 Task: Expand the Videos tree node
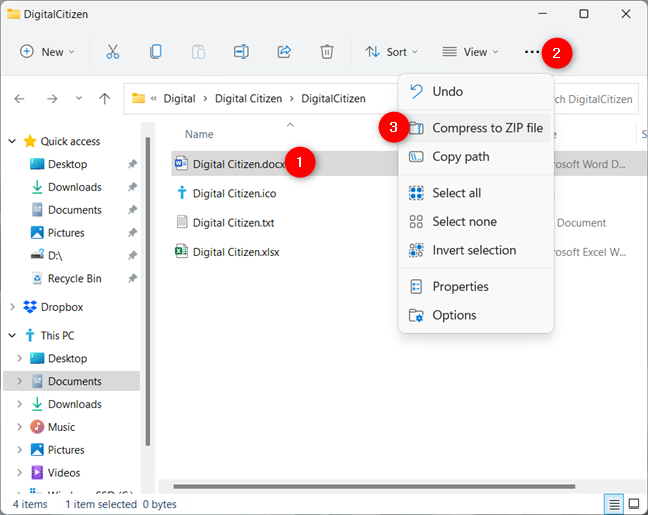19,472
